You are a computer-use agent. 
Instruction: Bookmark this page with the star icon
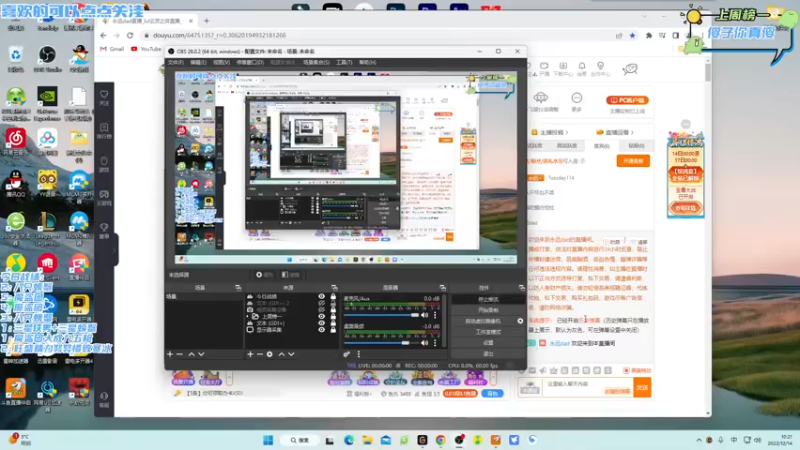633,35
